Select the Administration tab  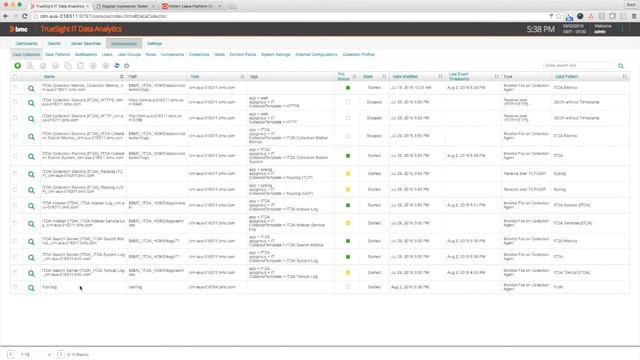(x=124, y=43)
